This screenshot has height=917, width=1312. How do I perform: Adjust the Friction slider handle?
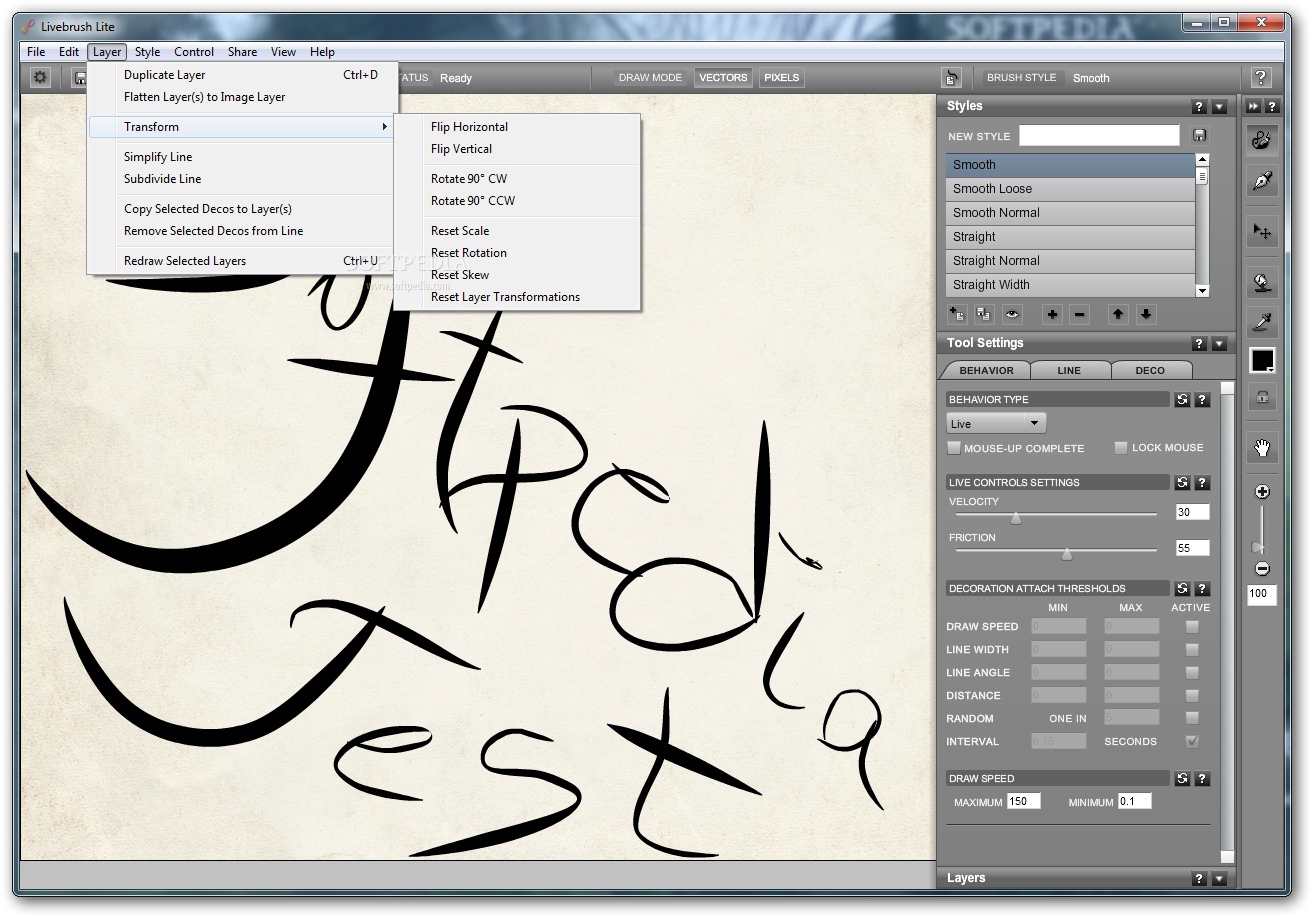pos(1067,554)
